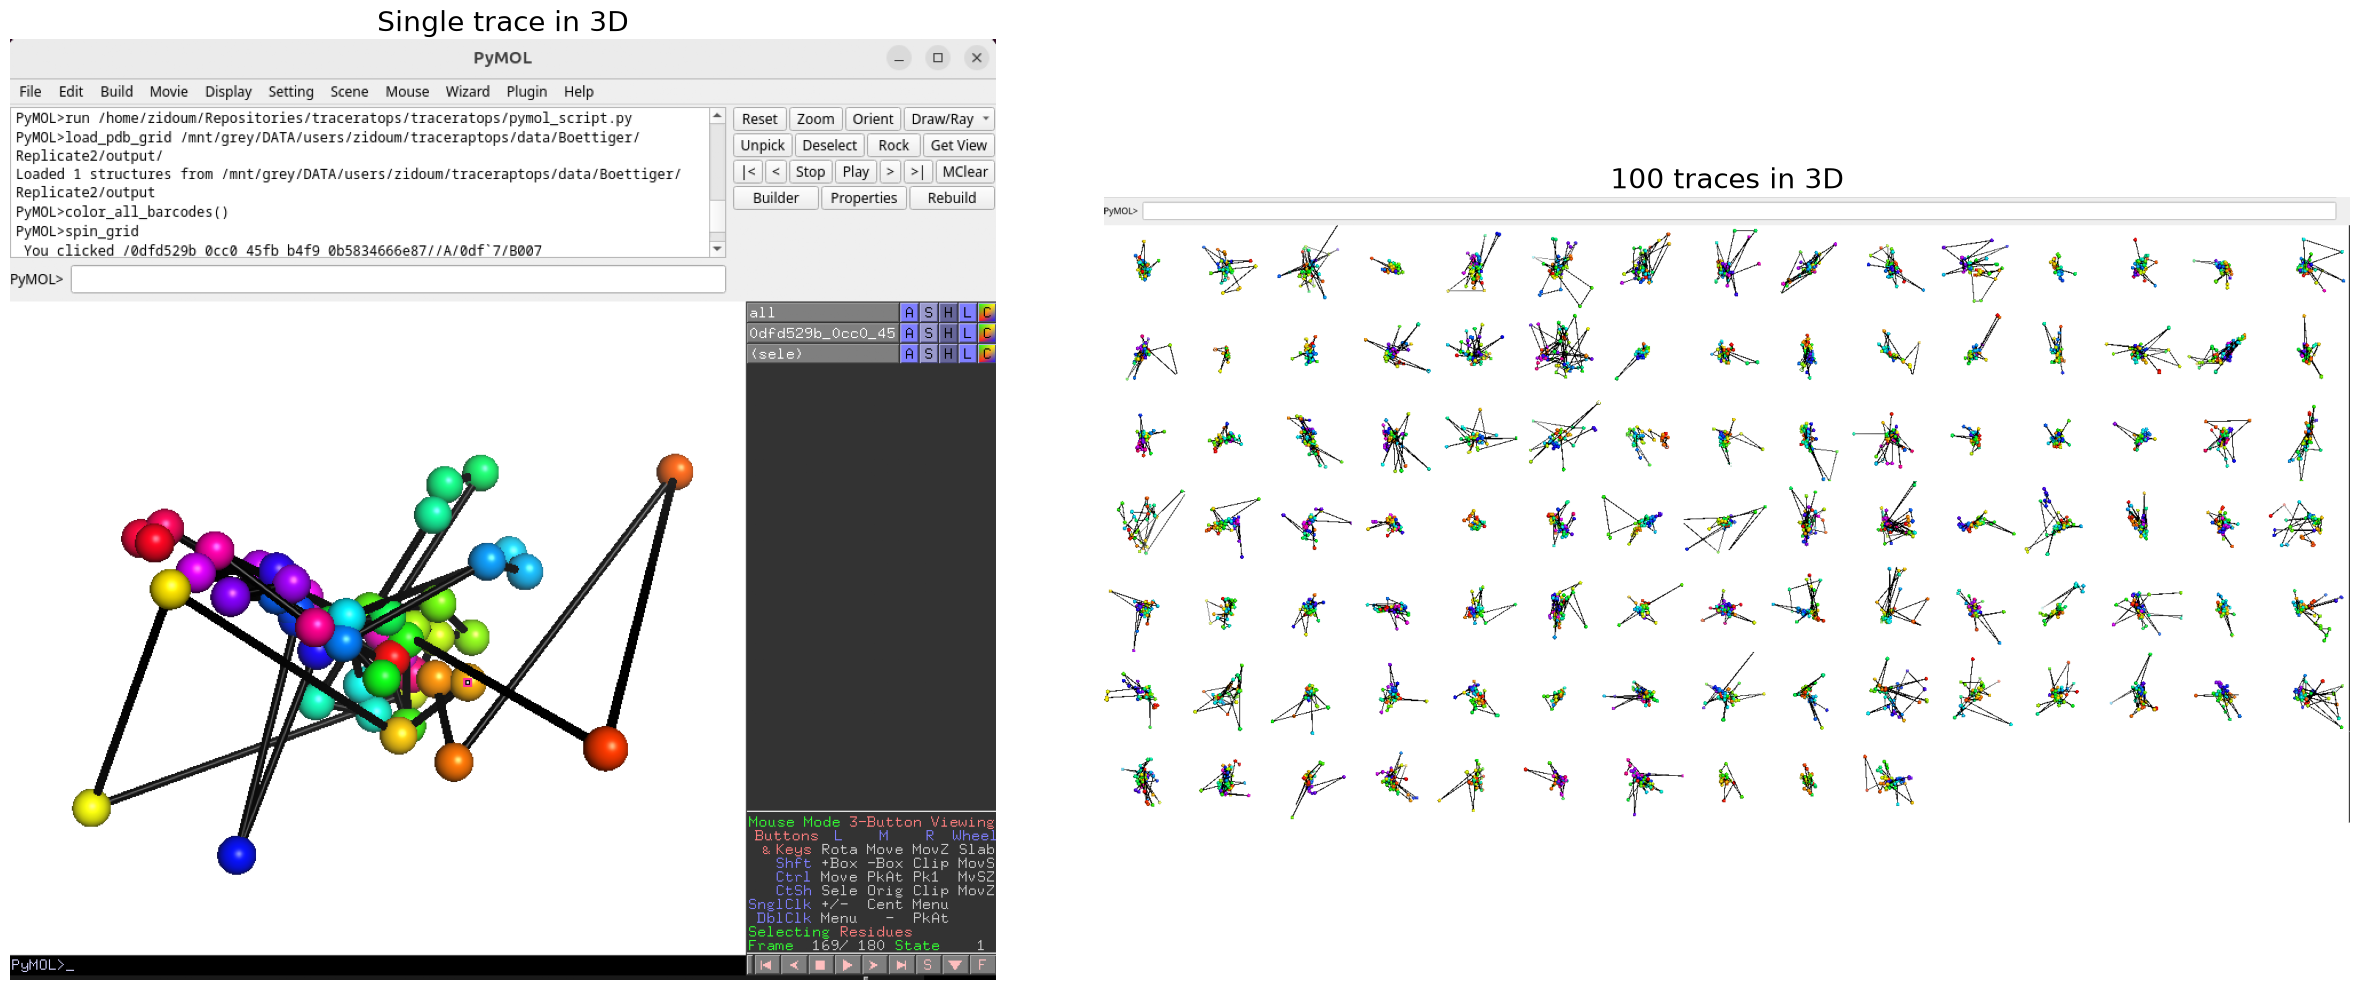This screenshot has height=990, width=2360.
Task: Step back one frame in bottom playback bar
Action: (x=793, y=965)
